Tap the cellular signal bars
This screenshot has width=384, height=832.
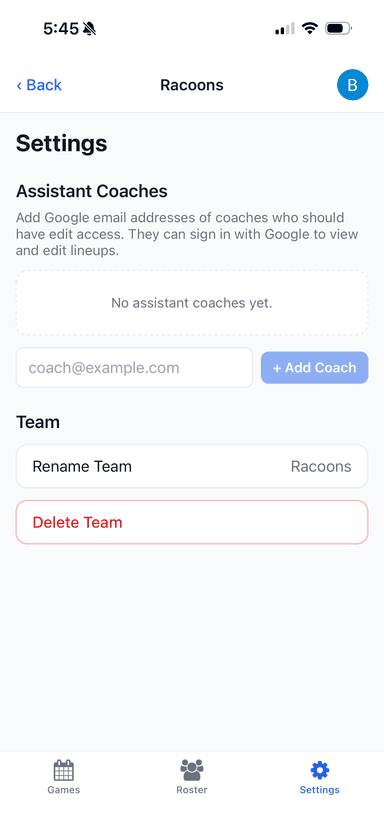[x=285, y=29]
